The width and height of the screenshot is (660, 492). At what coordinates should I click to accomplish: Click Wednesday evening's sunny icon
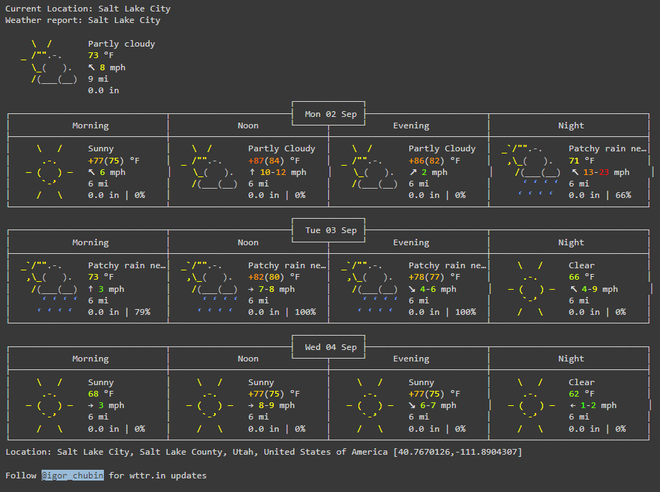click(370, 405)
